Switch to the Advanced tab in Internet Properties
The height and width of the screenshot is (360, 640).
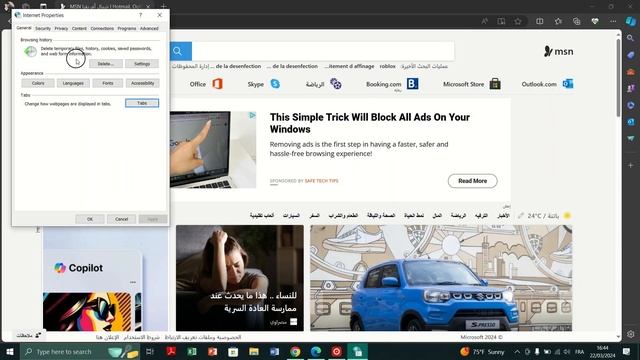pyautogui.click(x=149, y=29)
